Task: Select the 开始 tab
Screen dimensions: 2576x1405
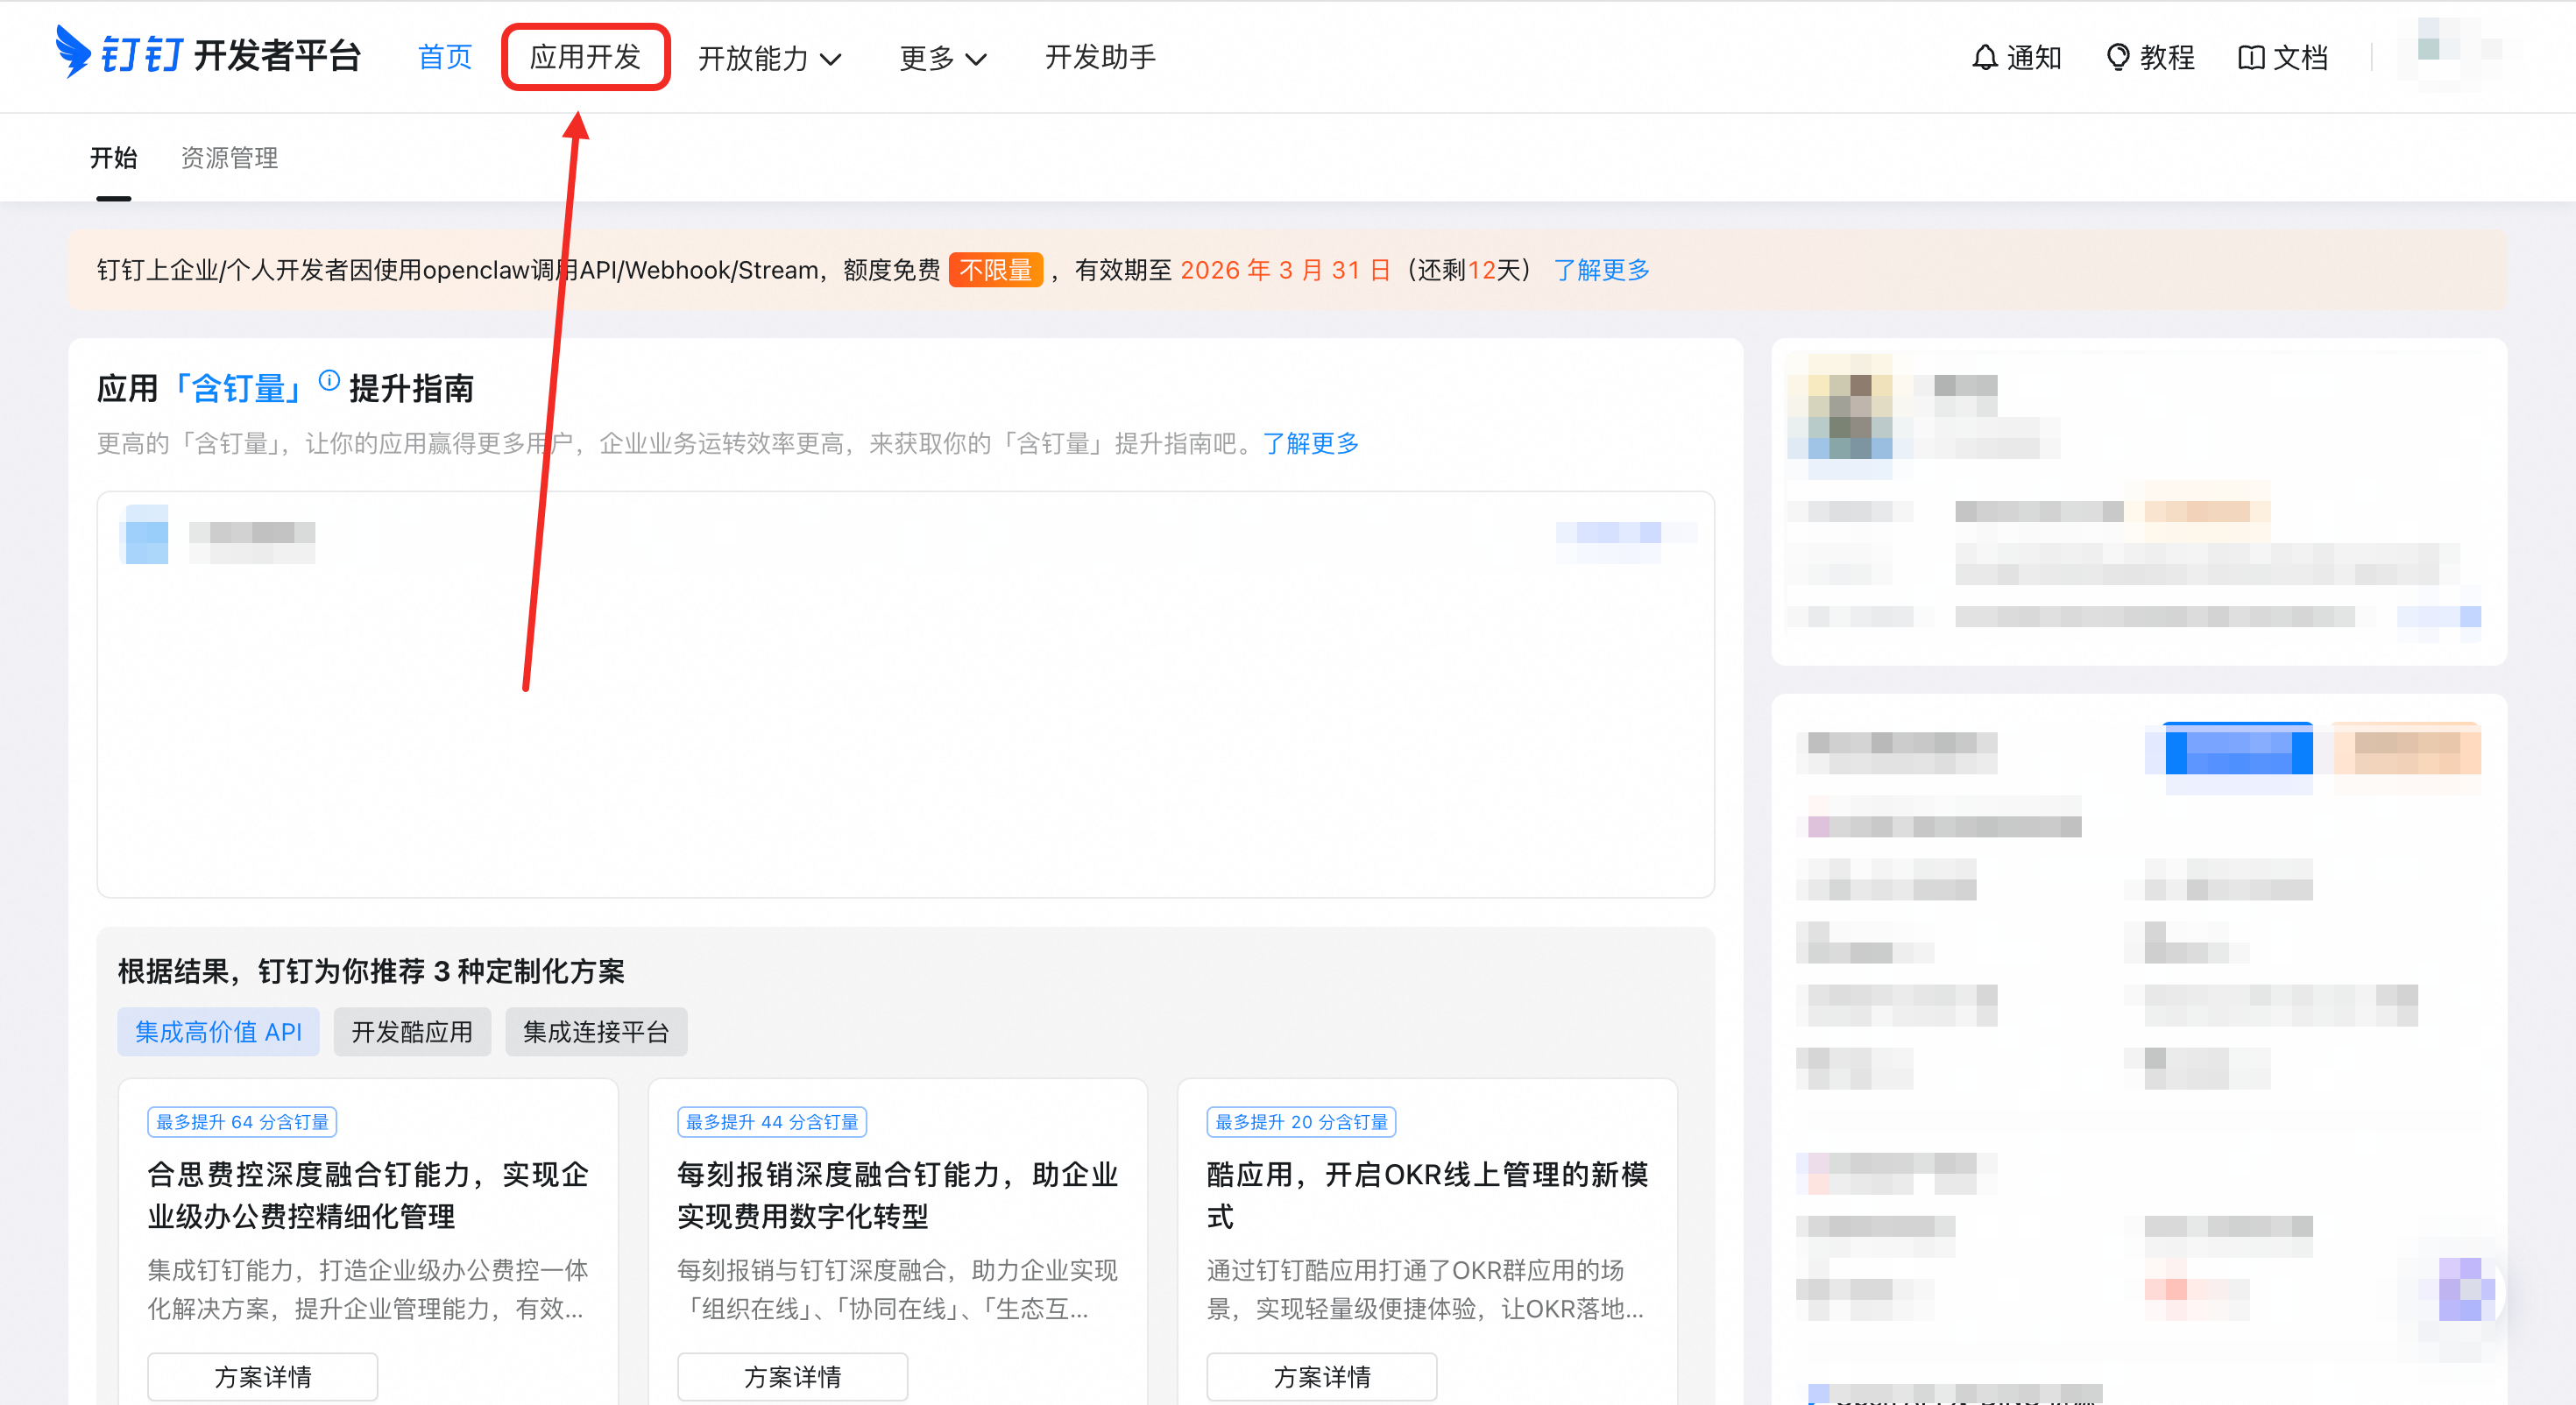Action: click(x=113, y=158)
